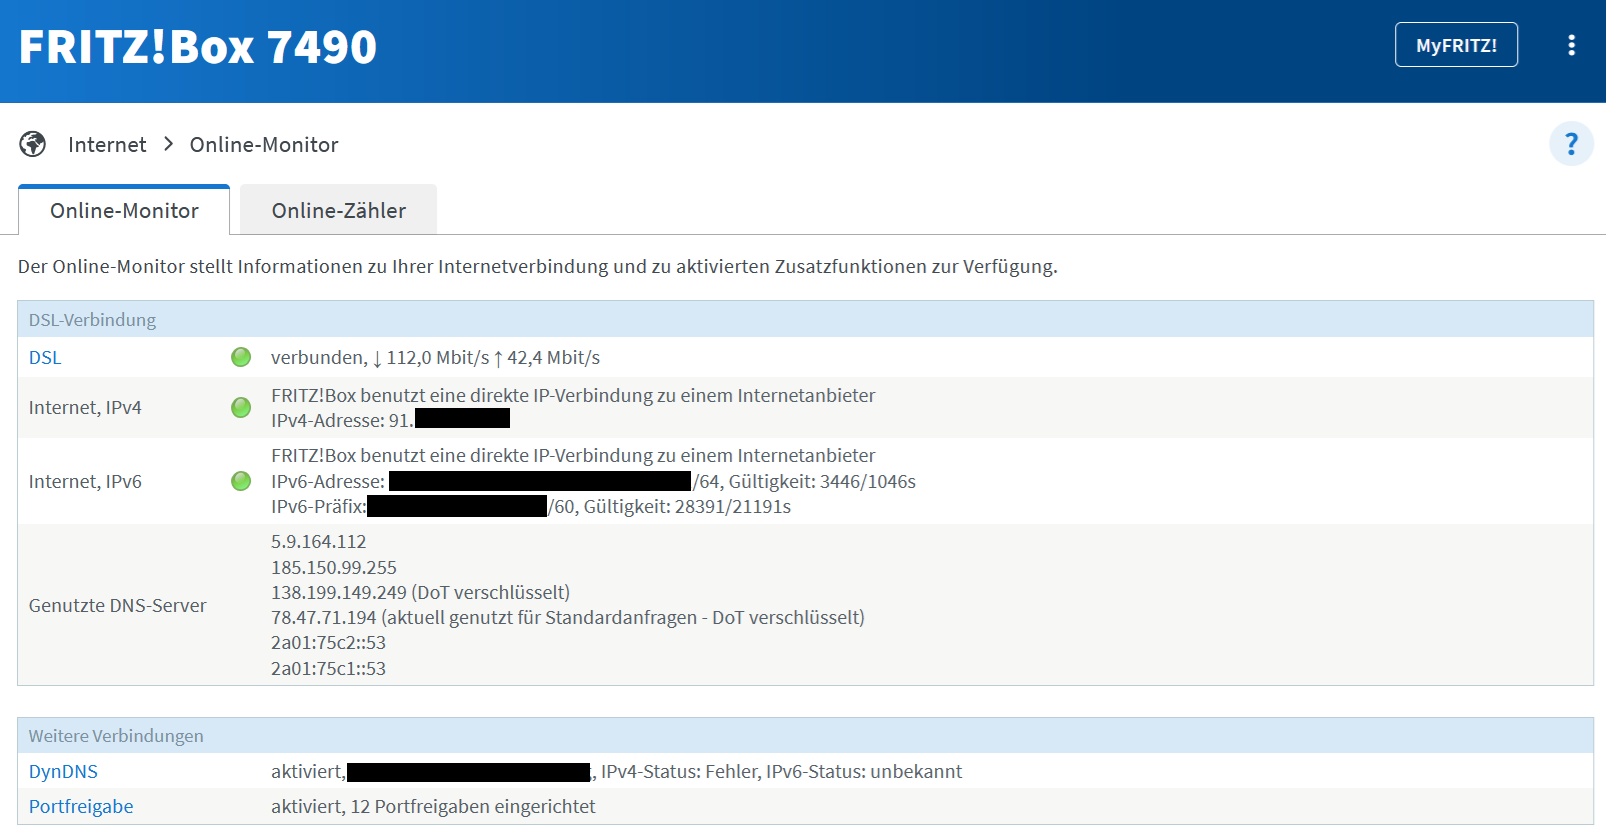
Task: Open the DynDNS link
Action: [x=63, y=772]
